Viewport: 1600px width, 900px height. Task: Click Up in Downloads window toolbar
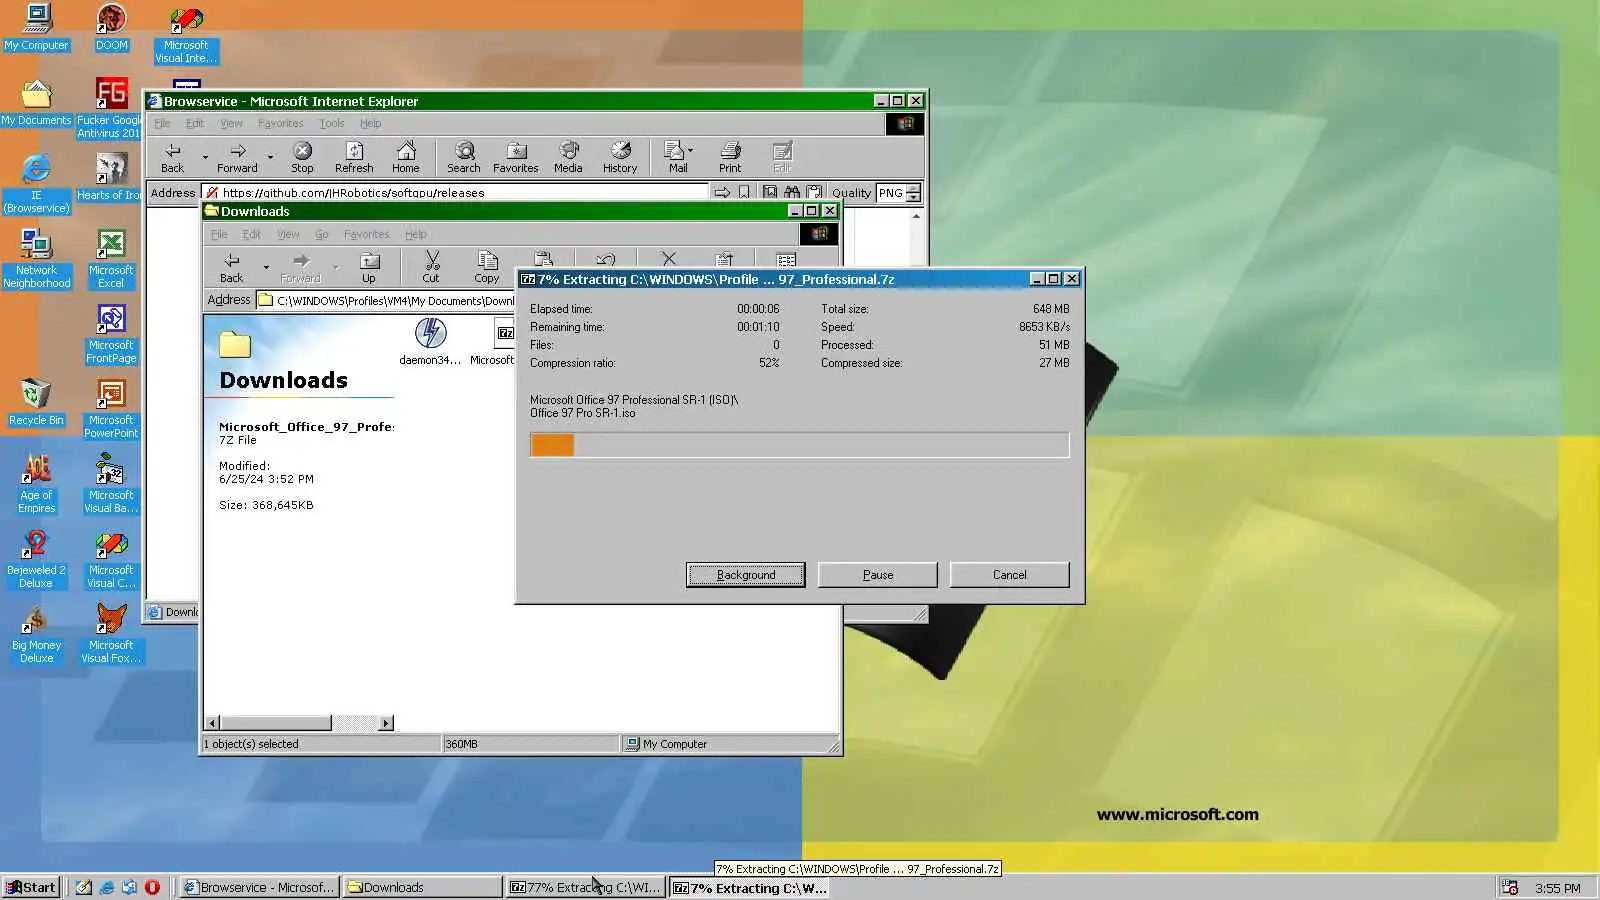pyautogui.click(x=369, y=267)
